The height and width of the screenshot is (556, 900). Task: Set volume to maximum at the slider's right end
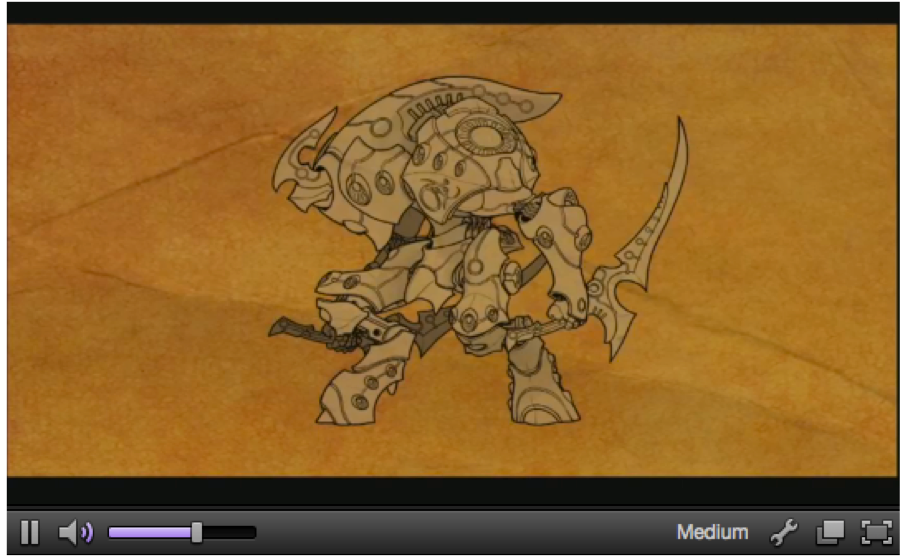(253, 532)
